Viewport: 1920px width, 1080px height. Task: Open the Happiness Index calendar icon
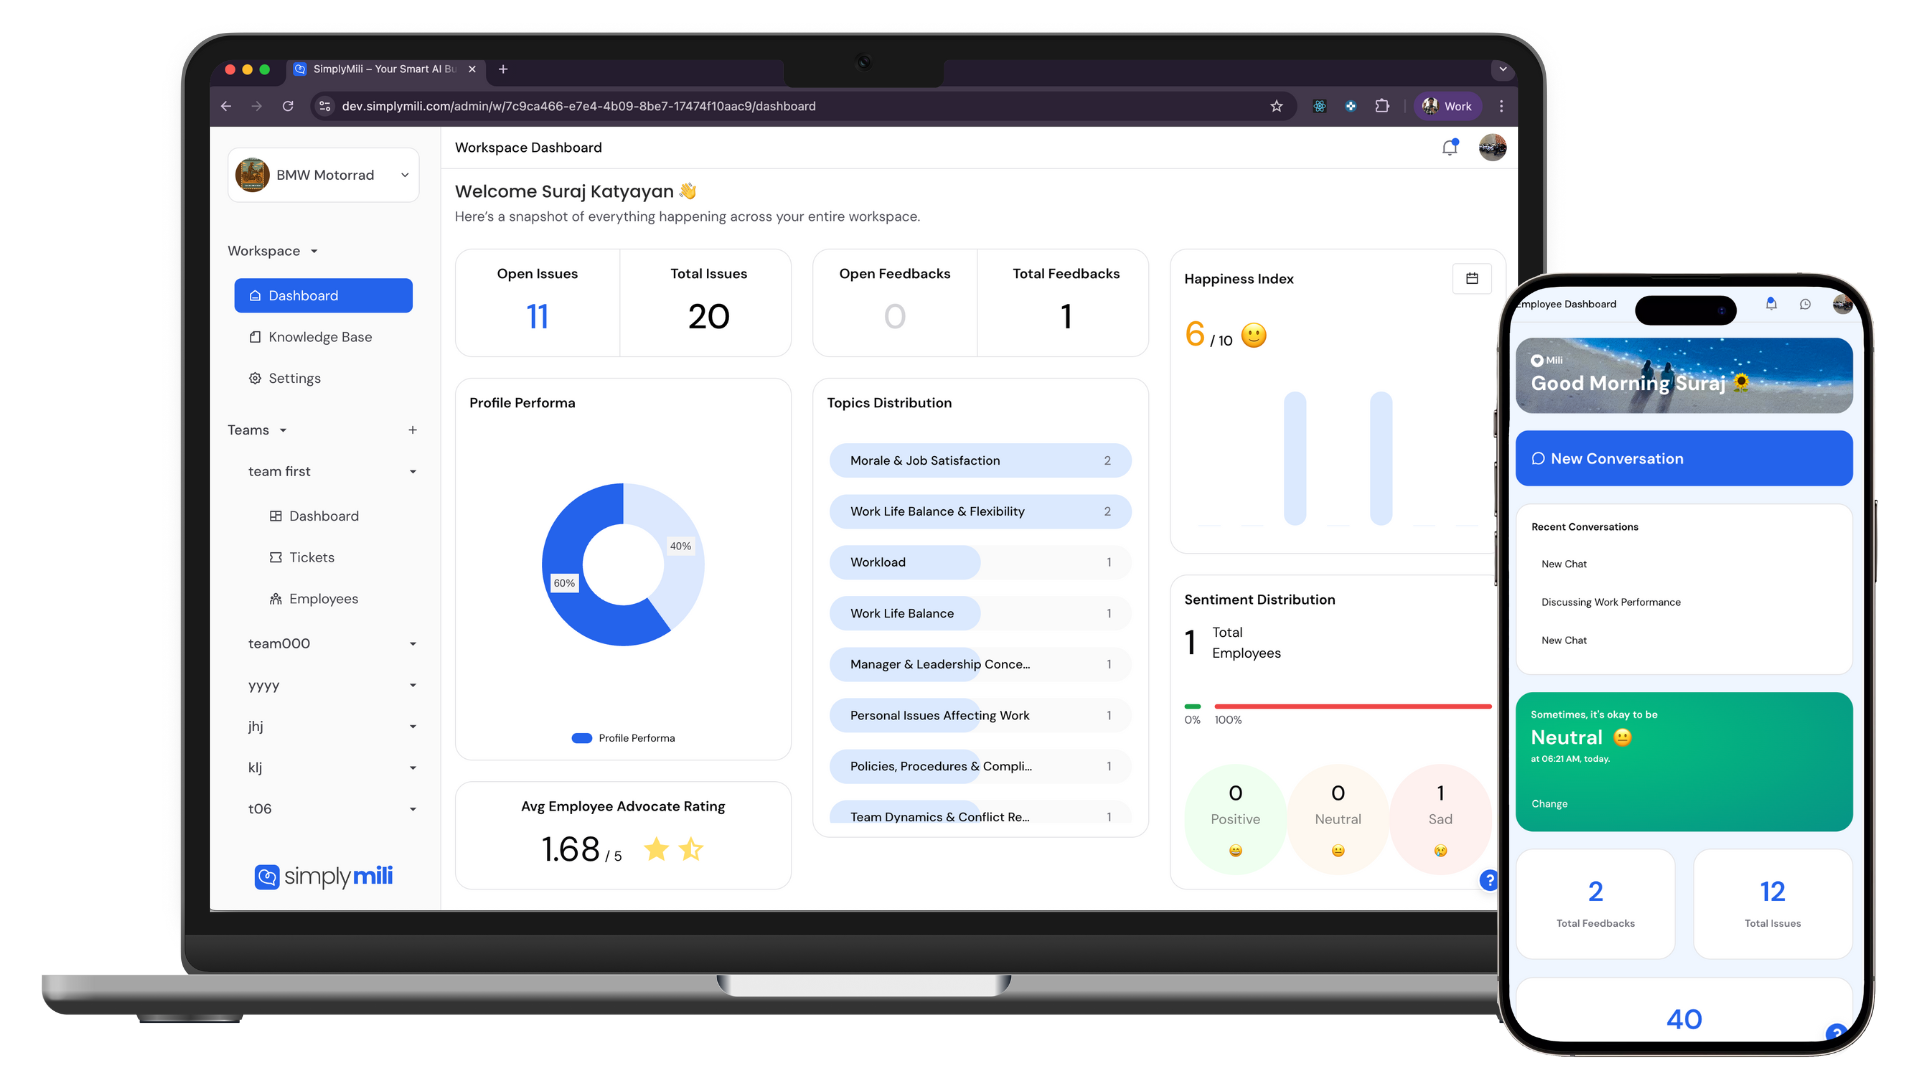(1471, 279)
